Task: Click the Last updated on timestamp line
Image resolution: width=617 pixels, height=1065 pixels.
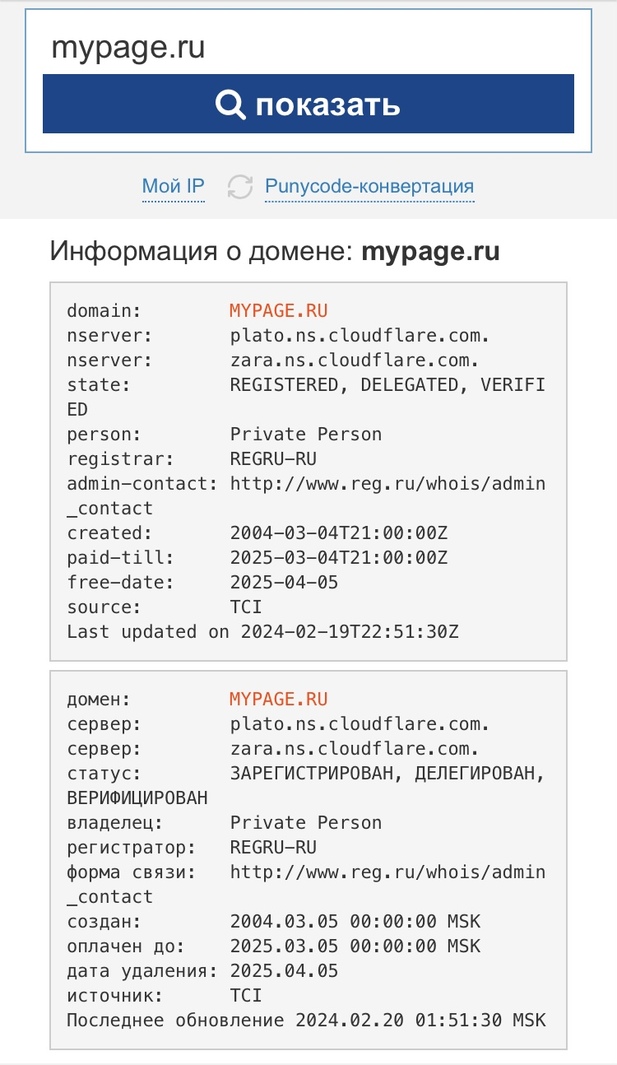Action: pyautogui.click(x=262, y=632)
